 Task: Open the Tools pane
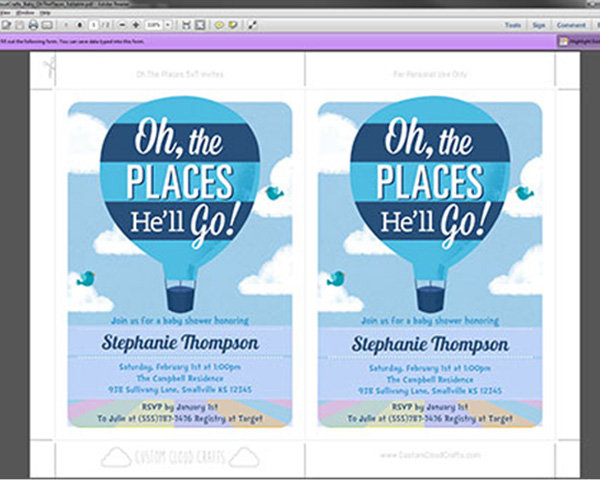pyautogui.click(x=513, y=25)
